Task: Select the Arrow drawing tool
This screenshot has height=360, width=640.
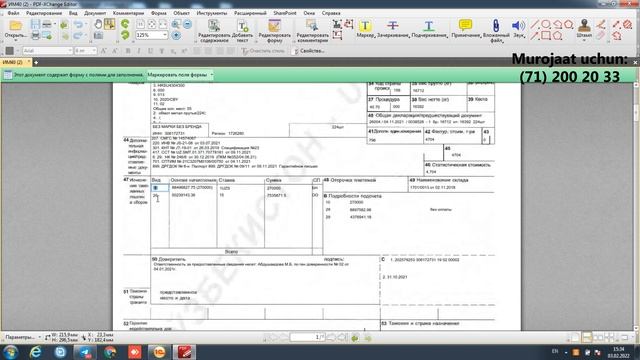Action: coord(534,36)
